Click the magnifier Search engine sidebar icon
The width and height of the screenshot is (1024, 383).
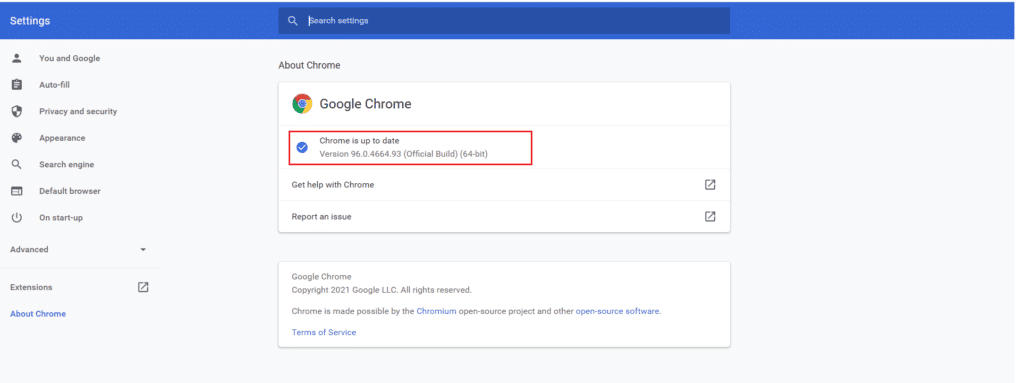click(17, 165)
